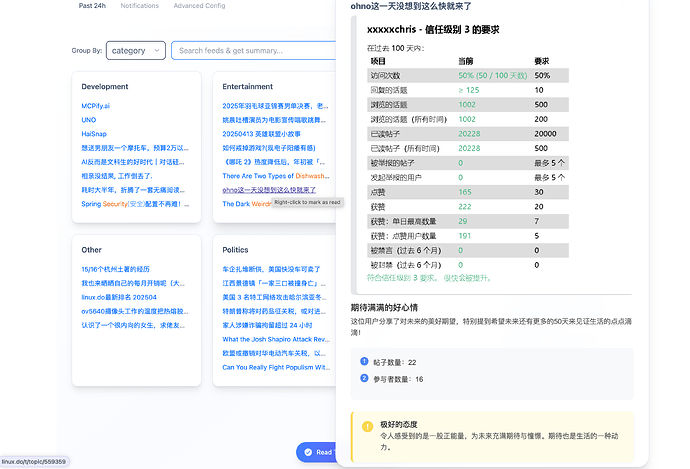Click the 191 value in table

(x=465, y=236)
